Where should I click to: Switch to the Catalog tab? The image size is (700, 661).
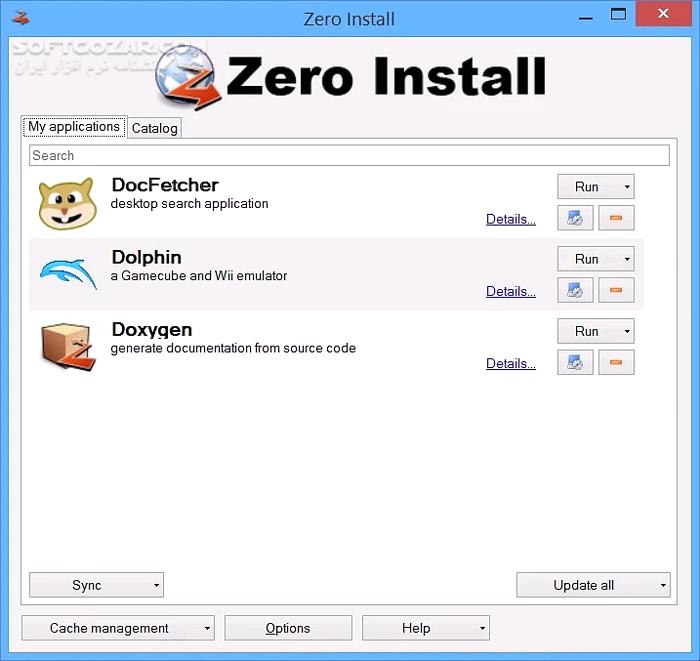click(x=154, y=129)
